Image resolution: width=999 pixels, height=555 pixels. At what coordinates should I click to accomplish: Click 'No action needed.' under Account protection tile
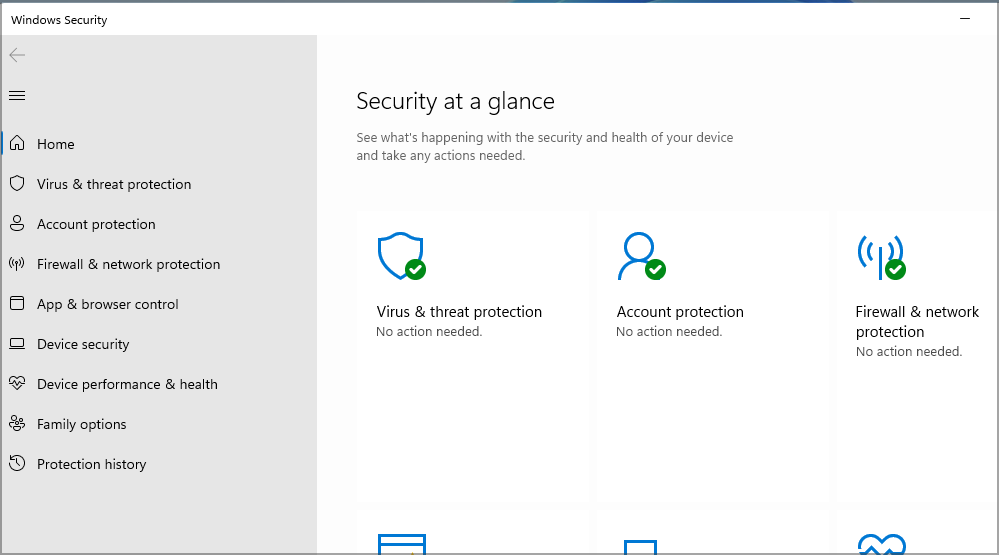[x=669, y=331]
